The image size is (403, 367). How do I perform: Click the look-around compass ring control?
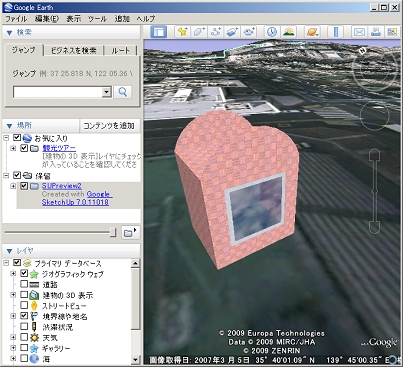point(375,68)
